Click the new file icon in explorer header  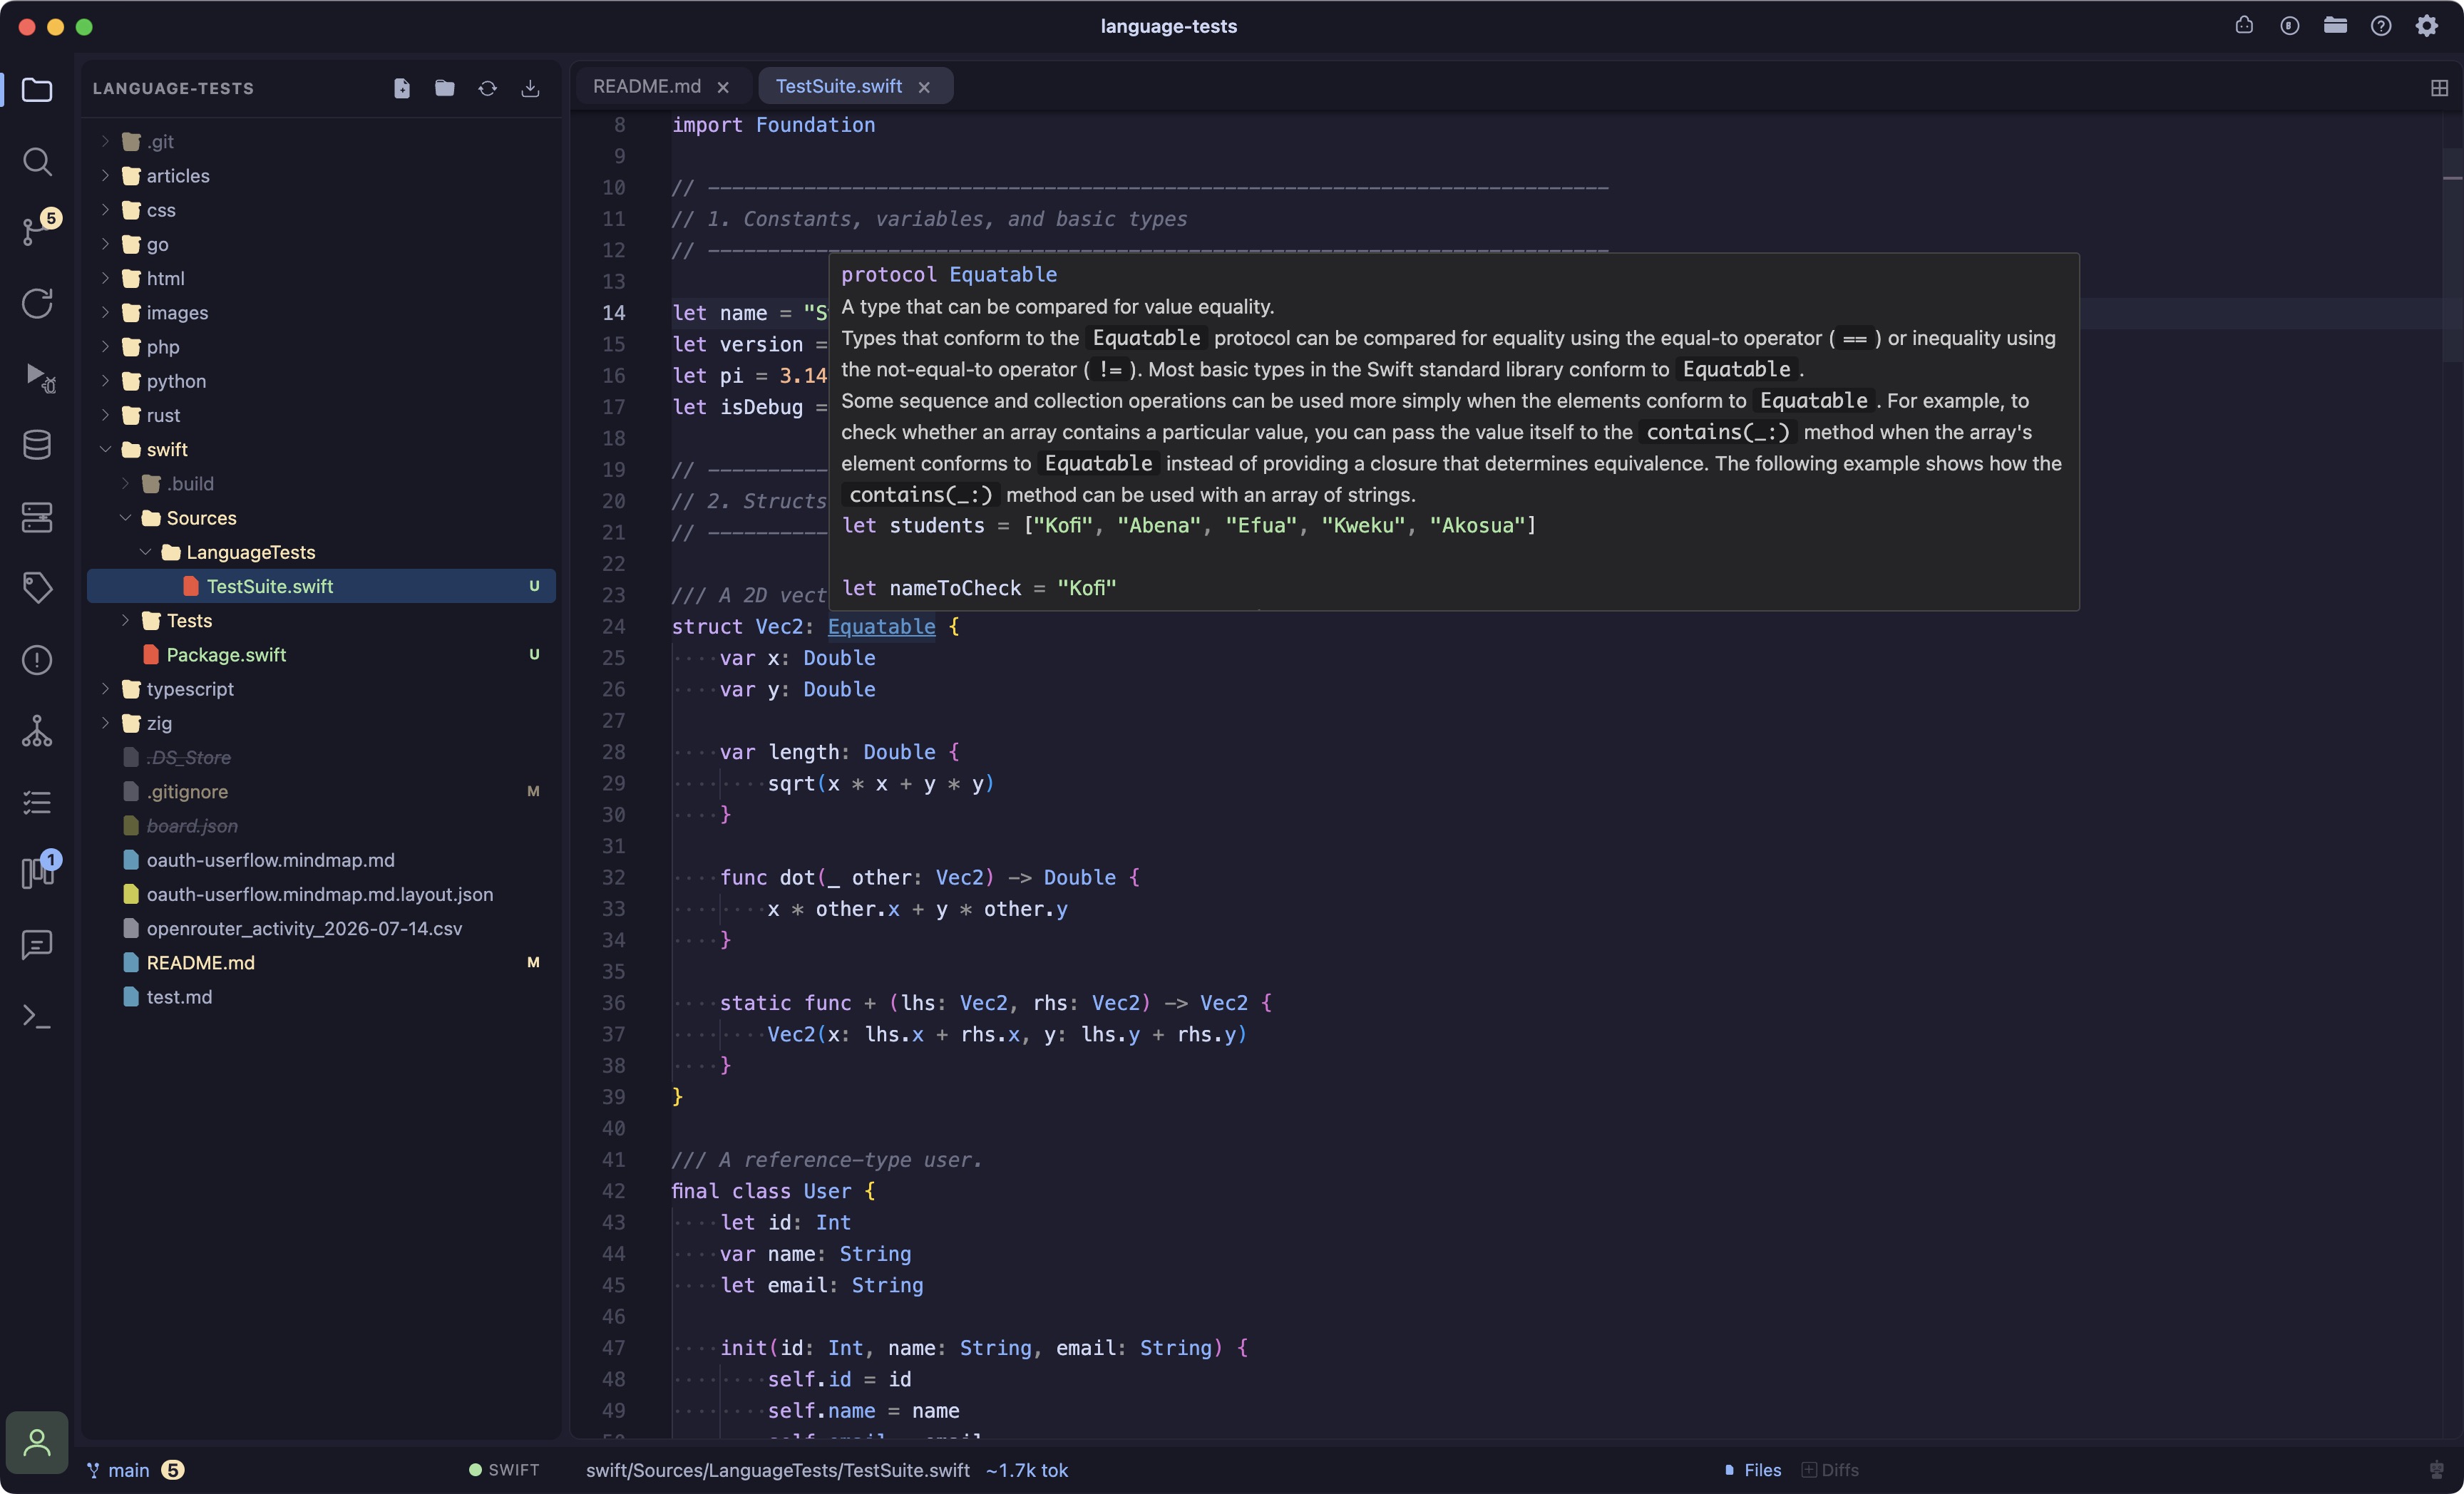402,88
